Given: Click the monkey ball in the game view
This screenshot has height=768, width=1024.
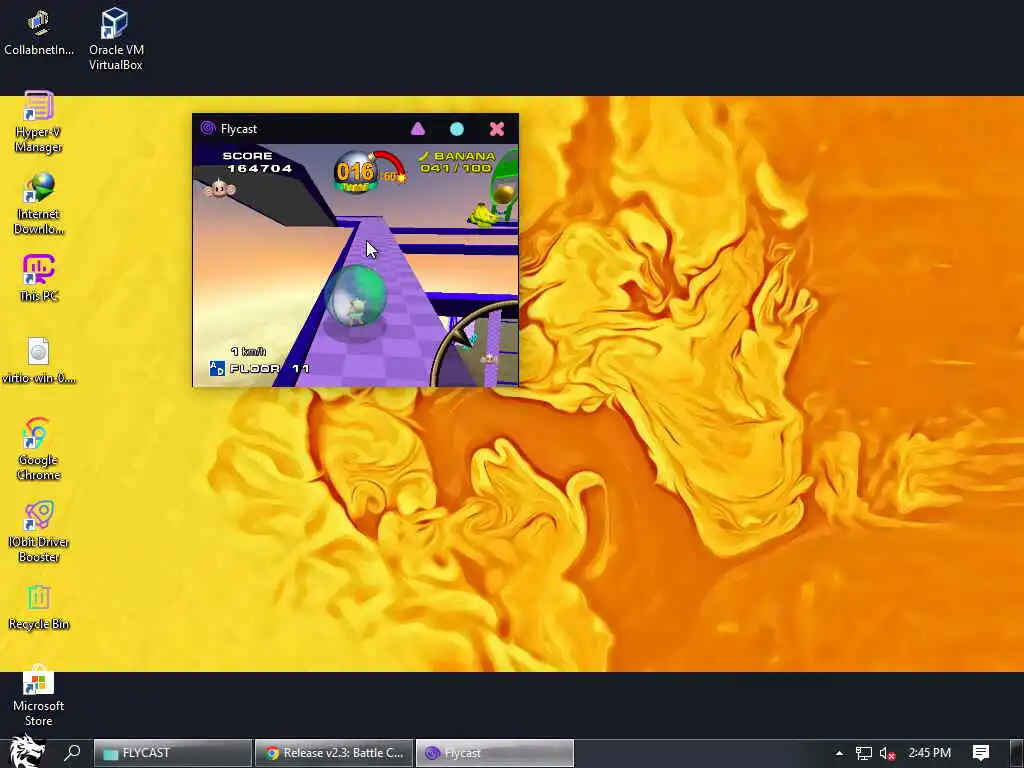Looking at the screenshot, I should click(x=355, y=296).
